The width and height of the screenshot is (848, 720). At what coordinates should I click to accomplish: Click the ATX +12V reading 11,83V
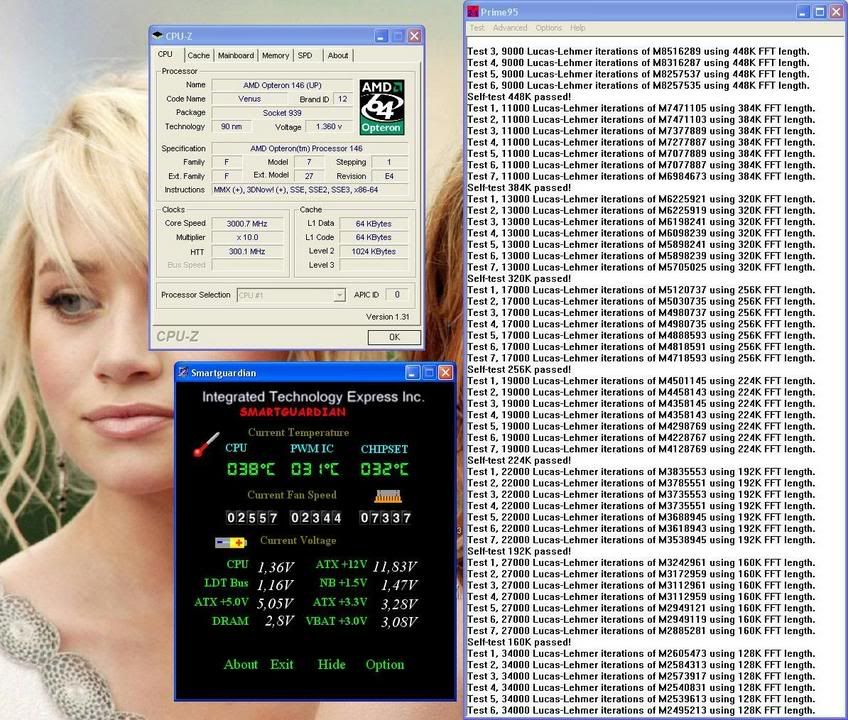click(x=394, y=566)
